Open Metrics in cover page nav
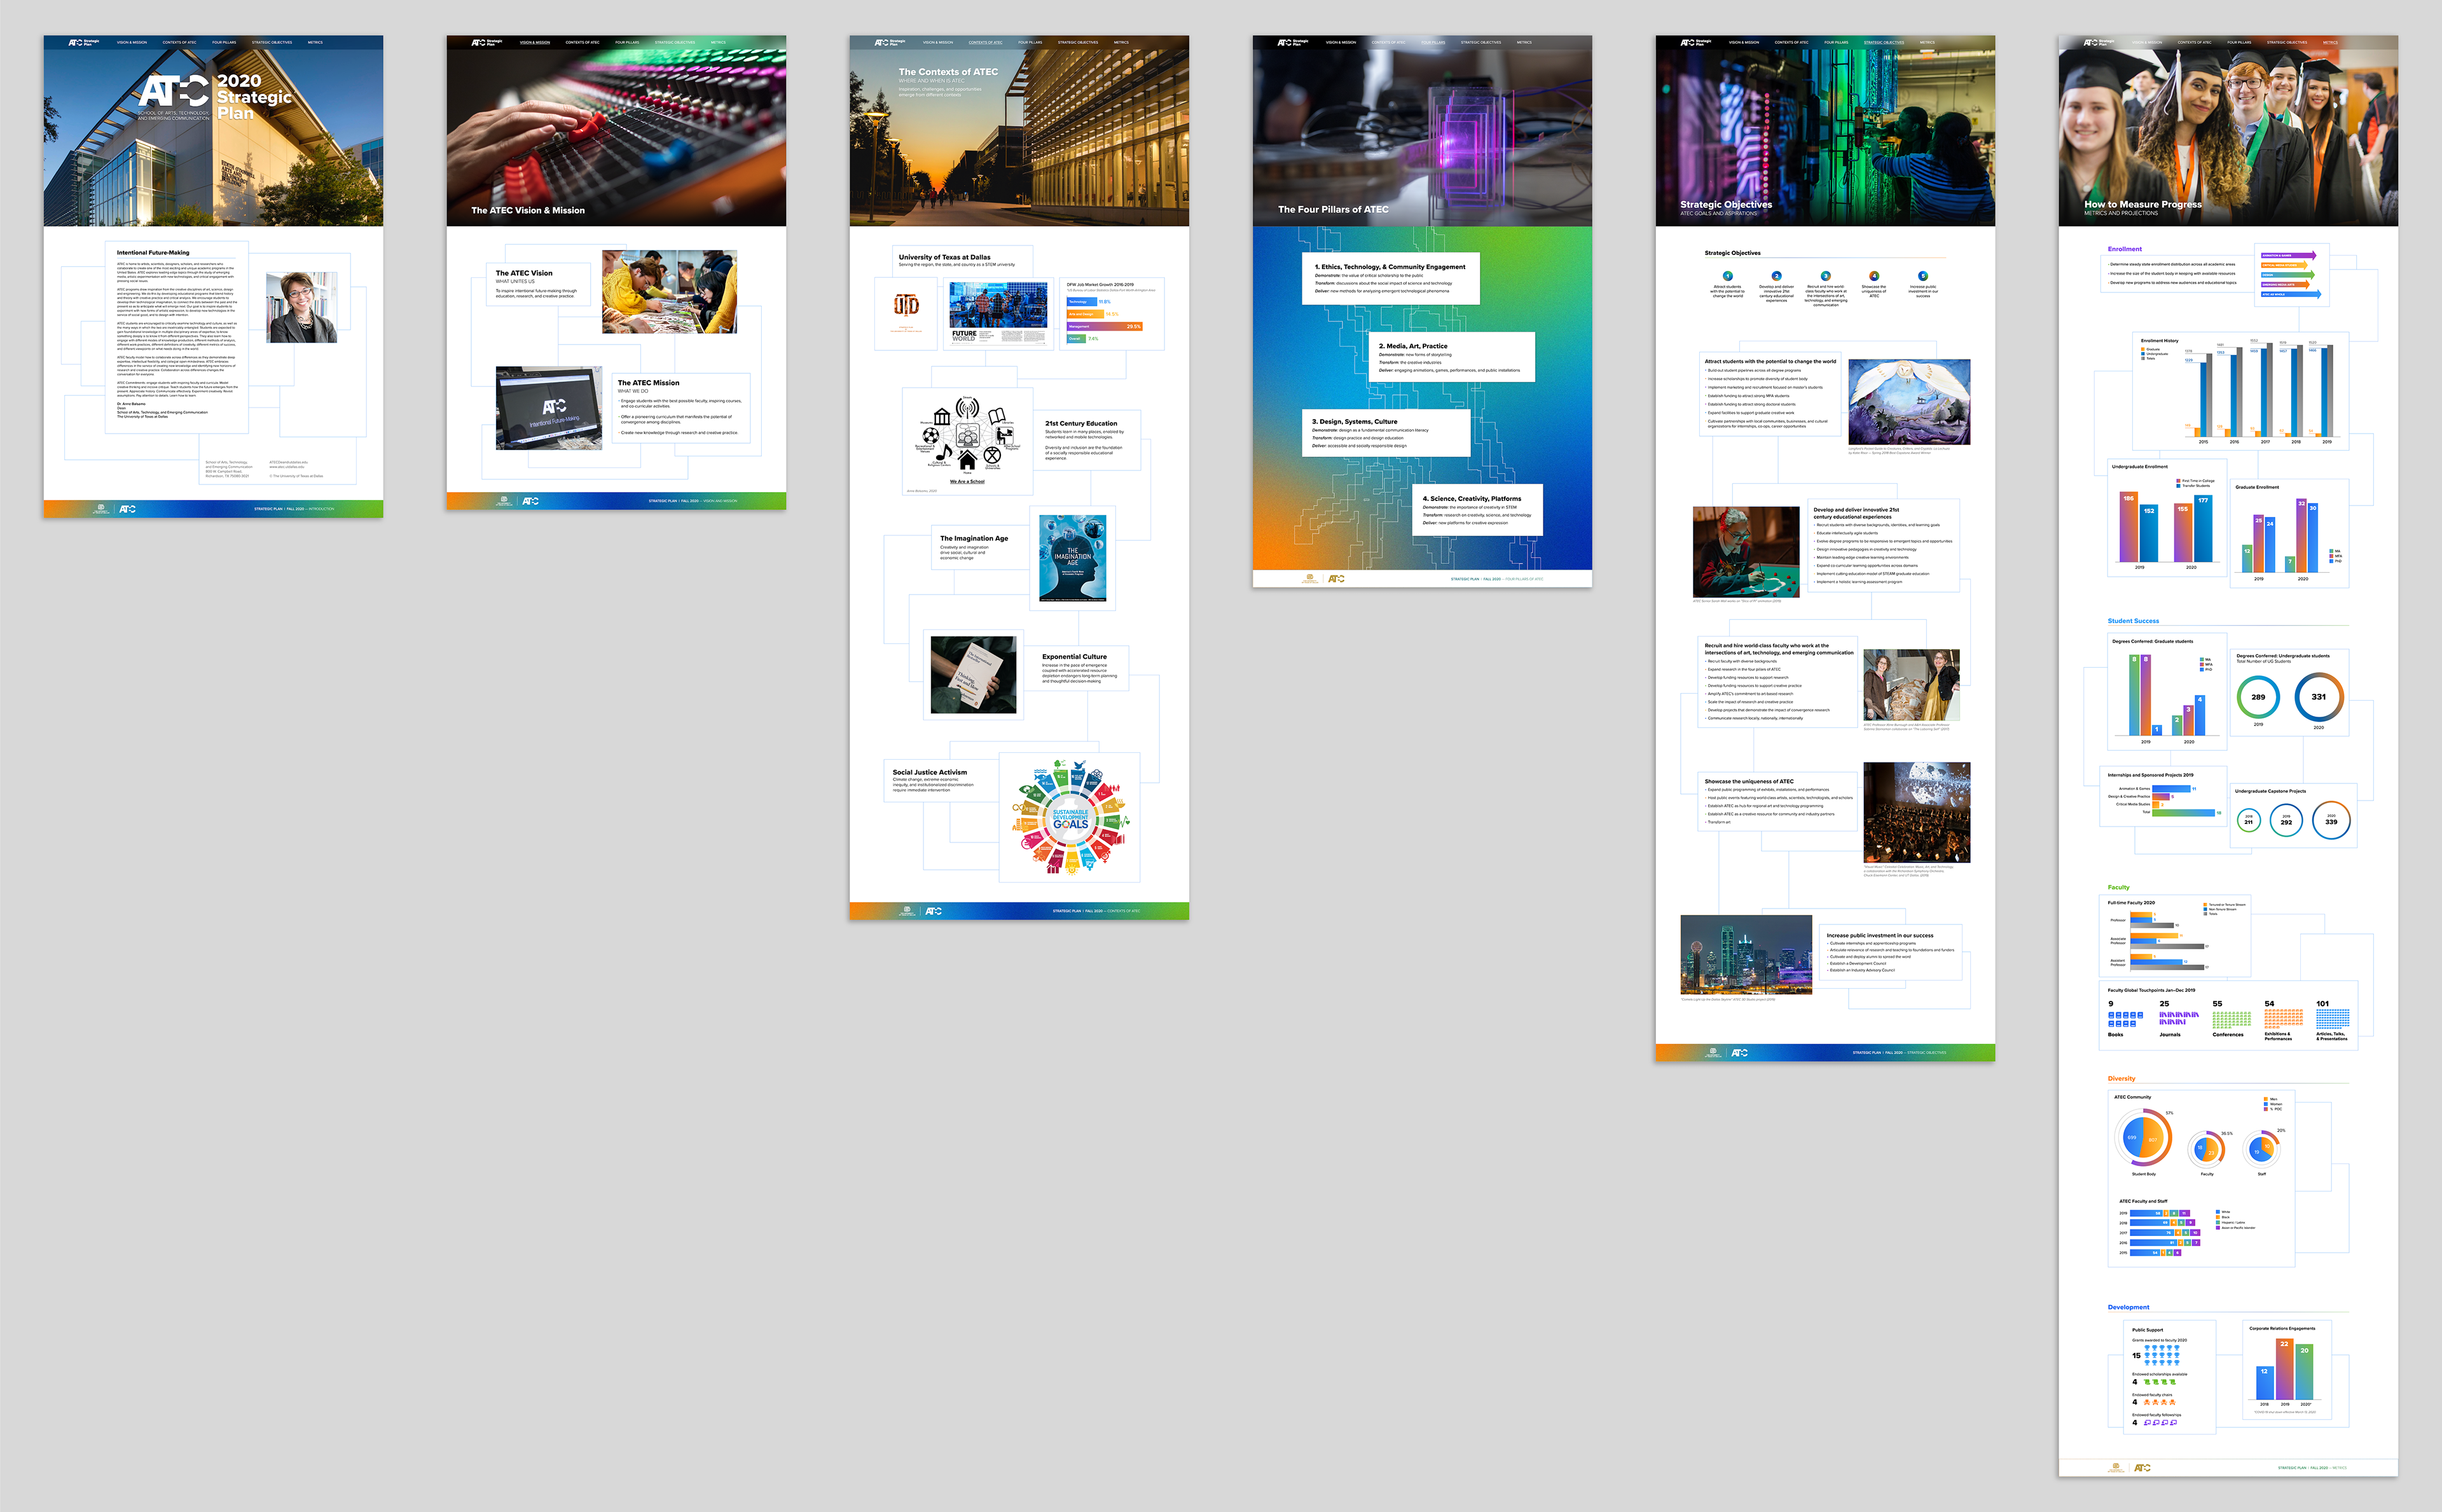Screen dimensions: 2442x1512 (315, 42)
